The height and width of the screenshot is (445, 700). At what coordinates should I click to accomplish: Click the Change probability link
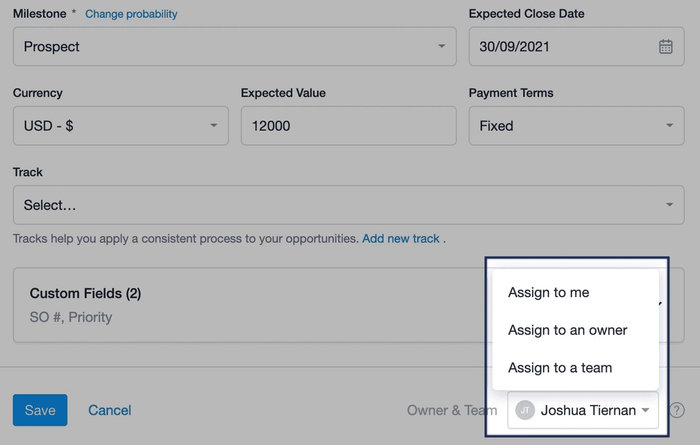[131, 14]
